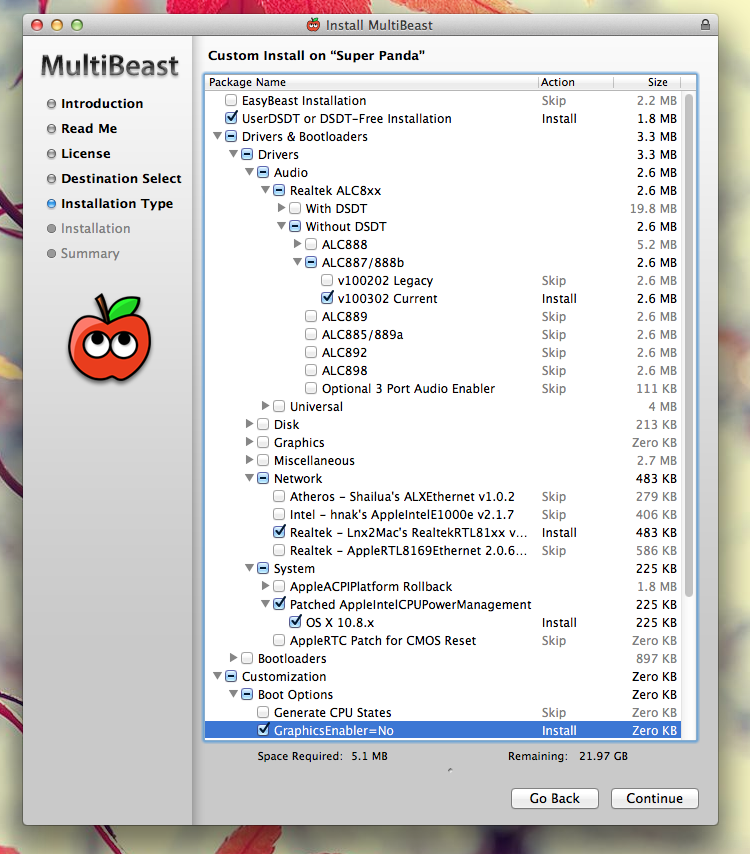Toggle the v100202 Legacy checkbox
The width and height of the screenshot is (750, 854).
click(x=327, y=280)
